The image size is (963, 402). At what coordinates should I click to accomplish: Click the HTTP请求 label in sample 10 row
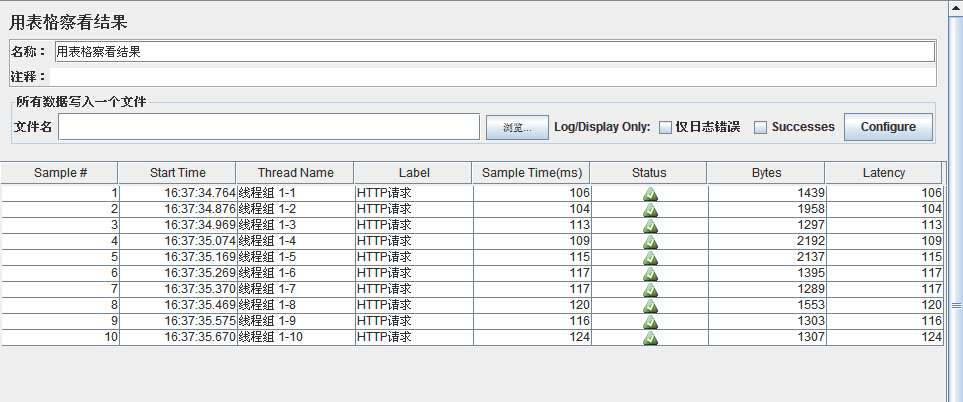tap(384, 336)
